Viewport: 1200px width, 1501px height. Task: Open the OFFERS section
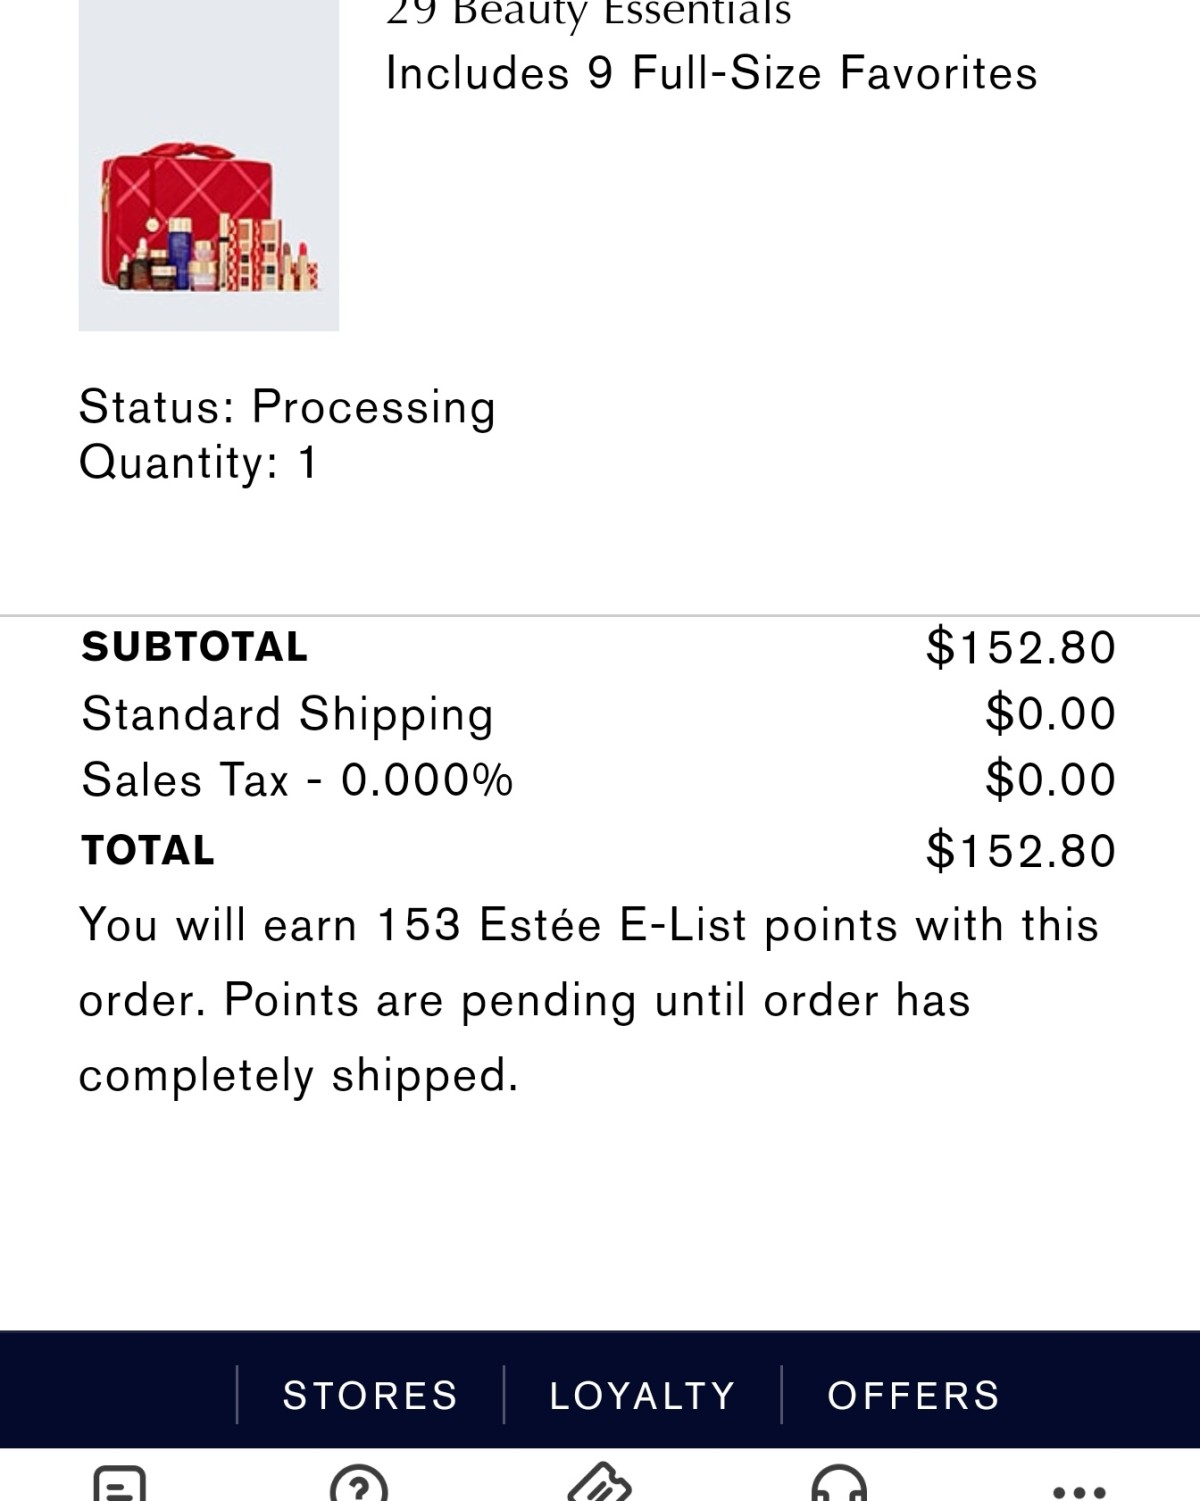click(x=913, y=1395)
